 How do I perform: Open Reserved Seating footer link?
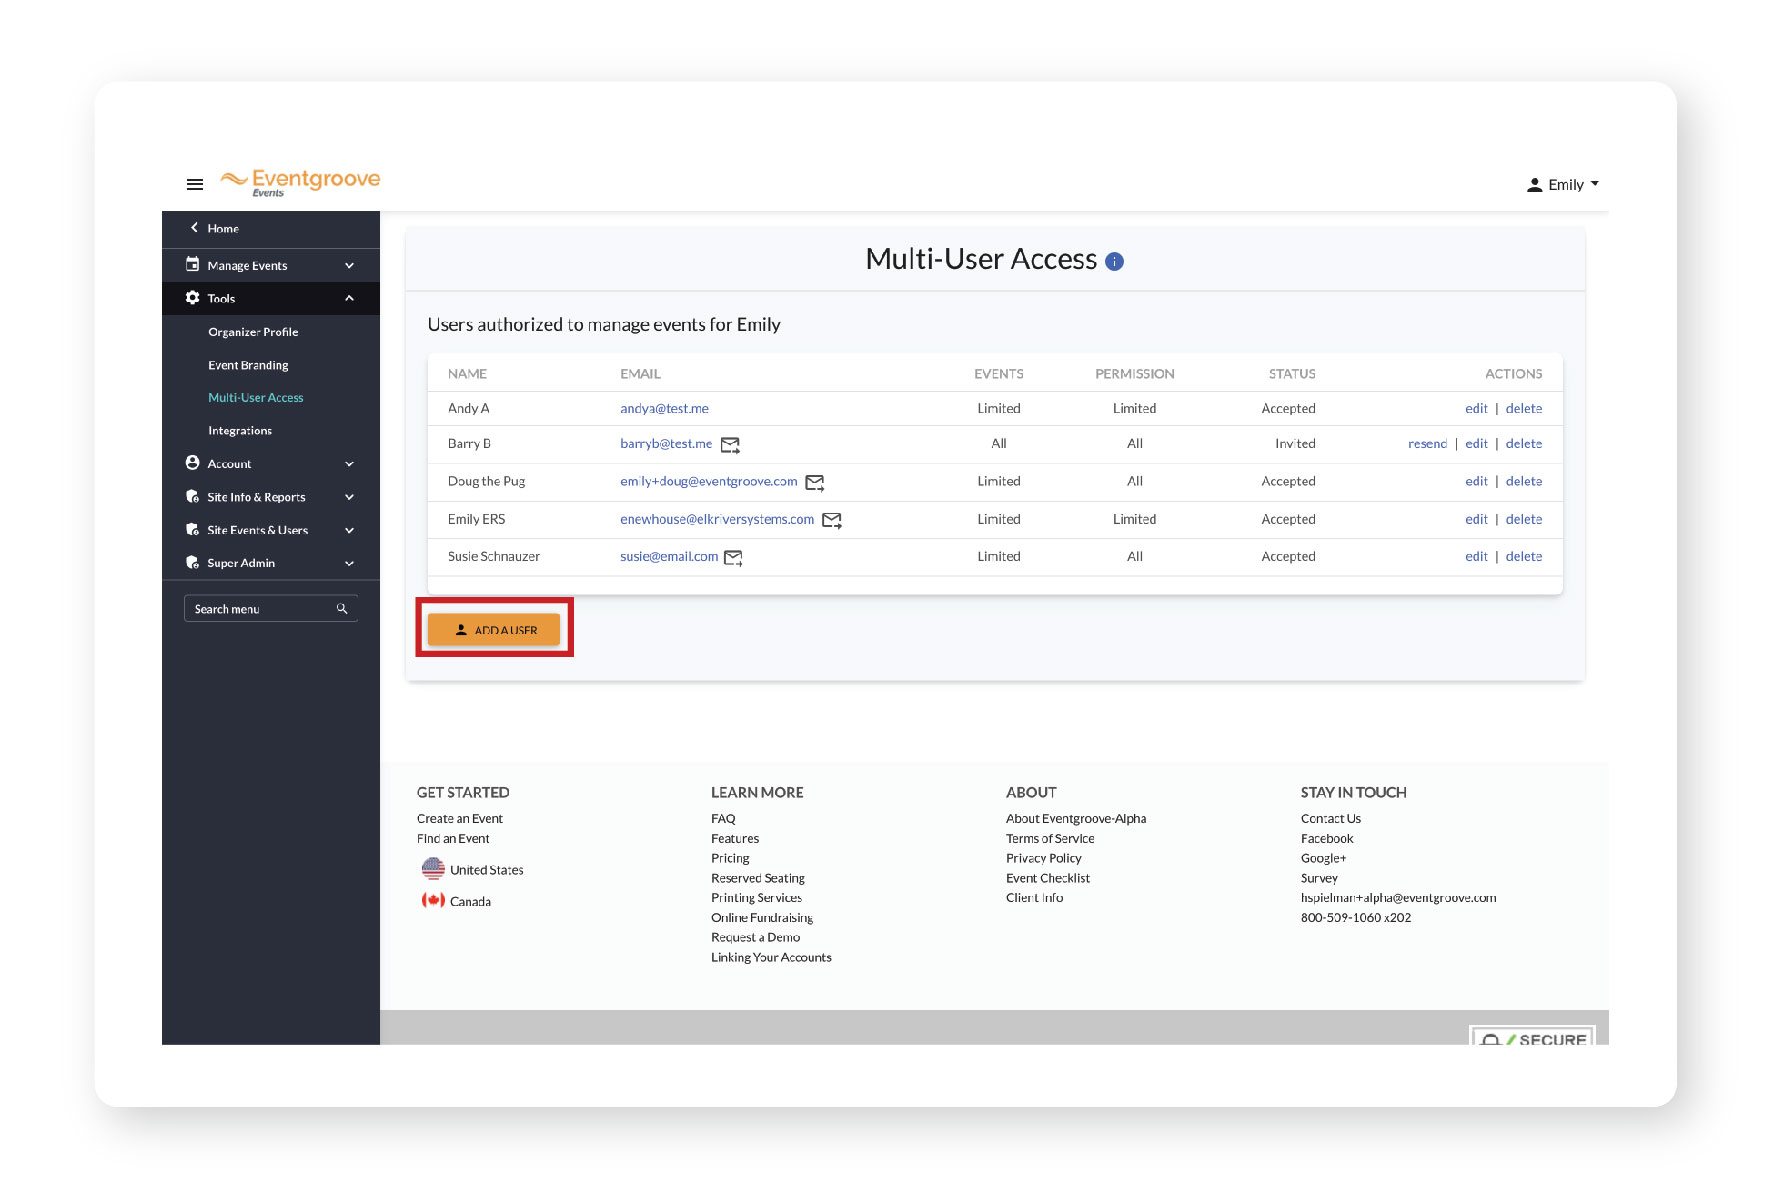click(758, 878)
